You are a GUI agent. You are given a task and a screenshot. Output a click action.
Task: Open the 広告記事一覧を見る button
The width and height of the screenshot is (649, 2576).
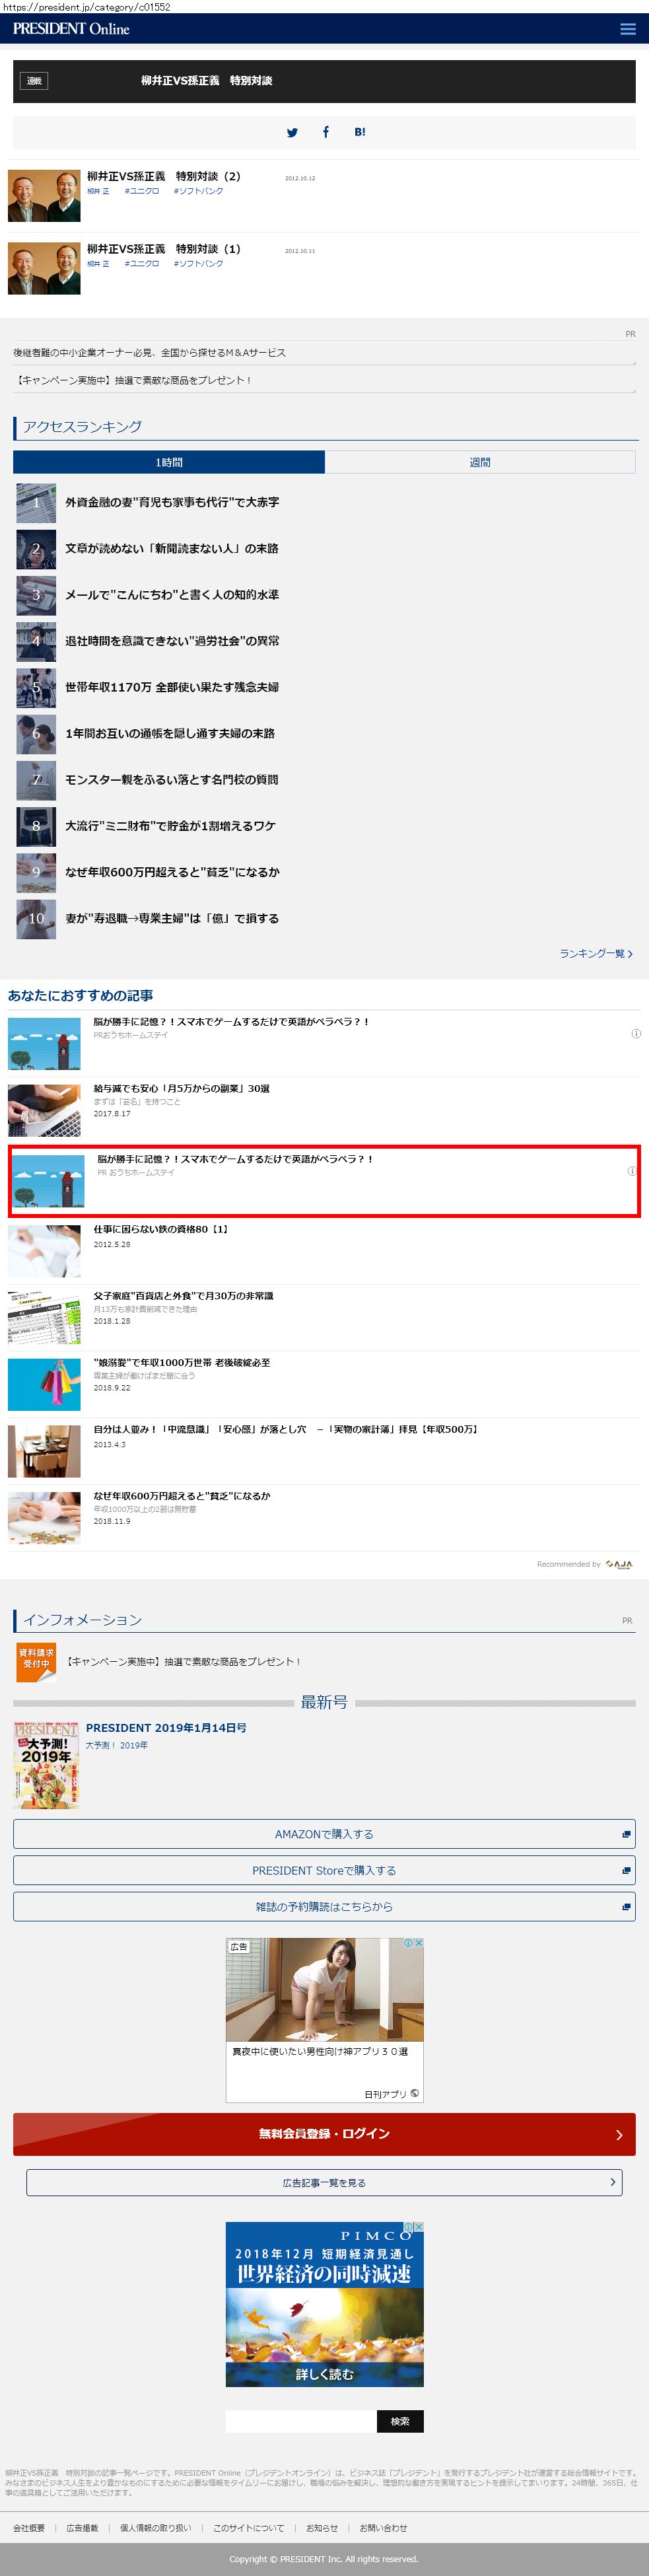coord(324,2182)
